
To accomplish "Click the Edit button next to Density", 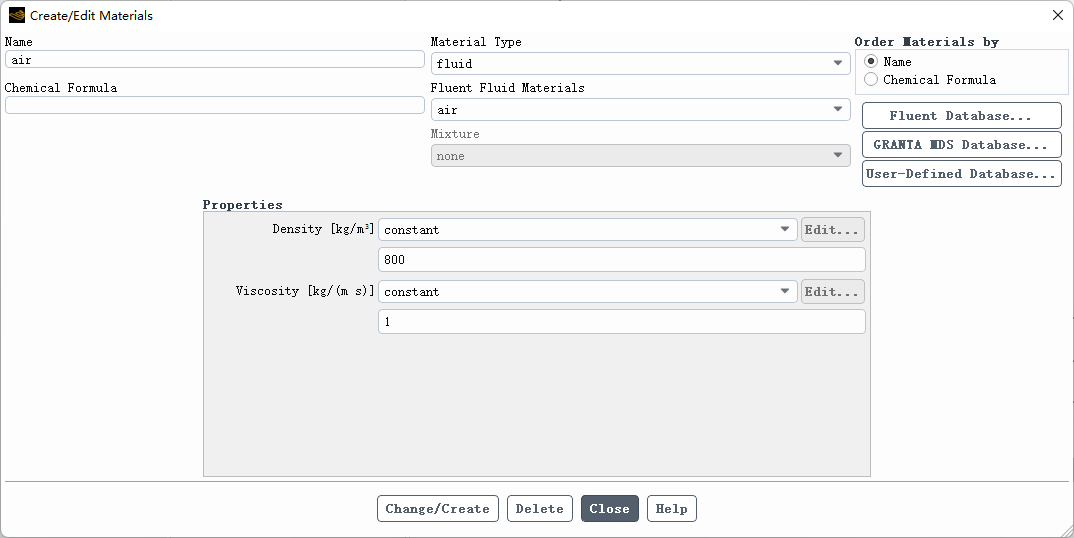I will pyautogui.click(x=832, y=230).
